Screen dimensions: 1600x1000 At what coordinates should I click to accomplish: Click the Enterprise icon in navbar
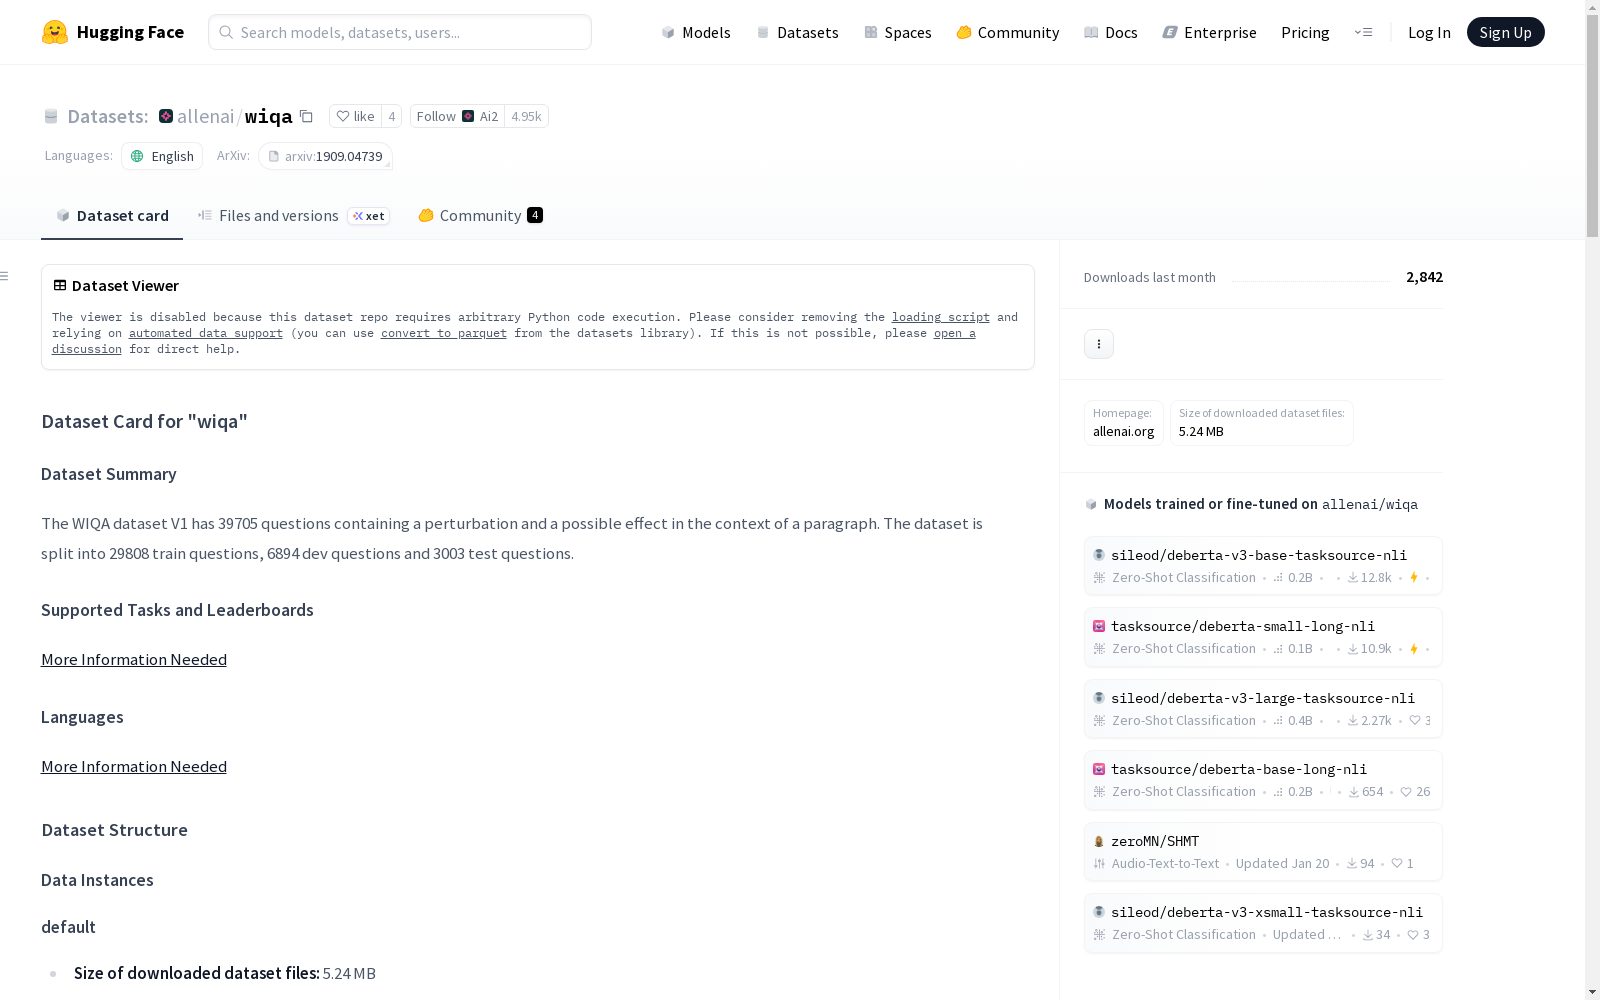click(x=1170, y=32)
